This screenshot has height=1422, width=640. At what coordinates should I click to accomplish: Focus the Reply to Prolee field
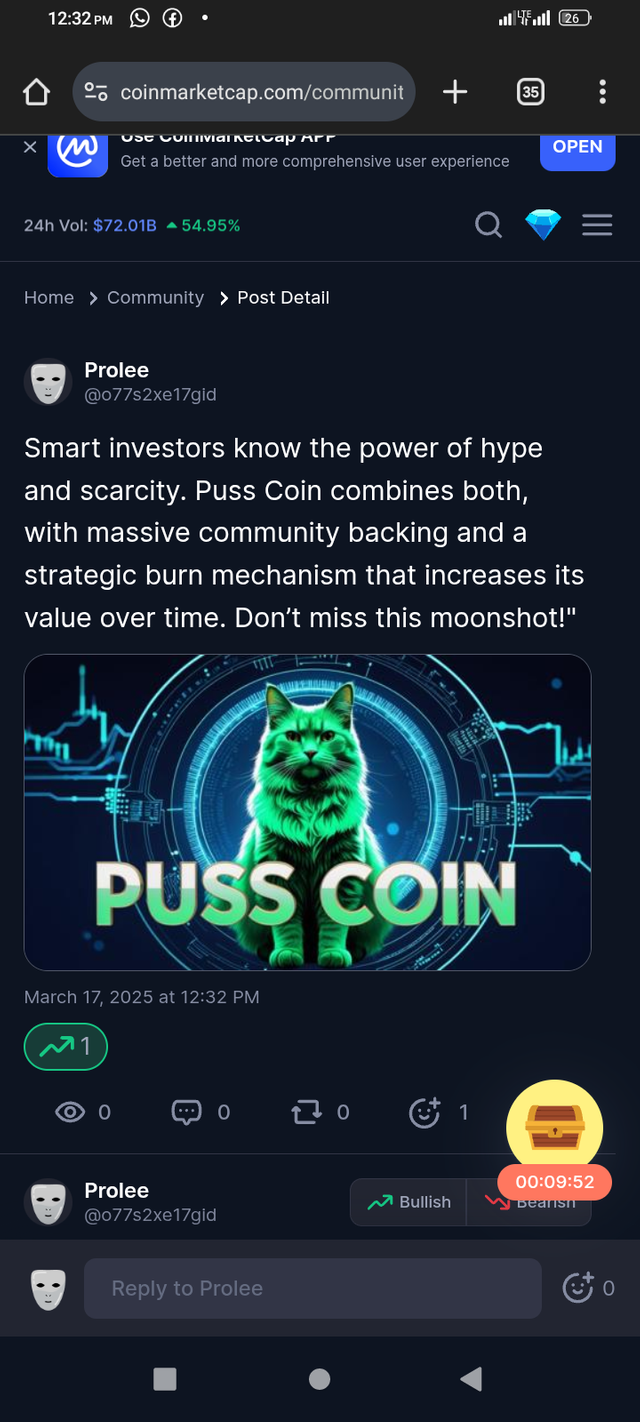312,1288
